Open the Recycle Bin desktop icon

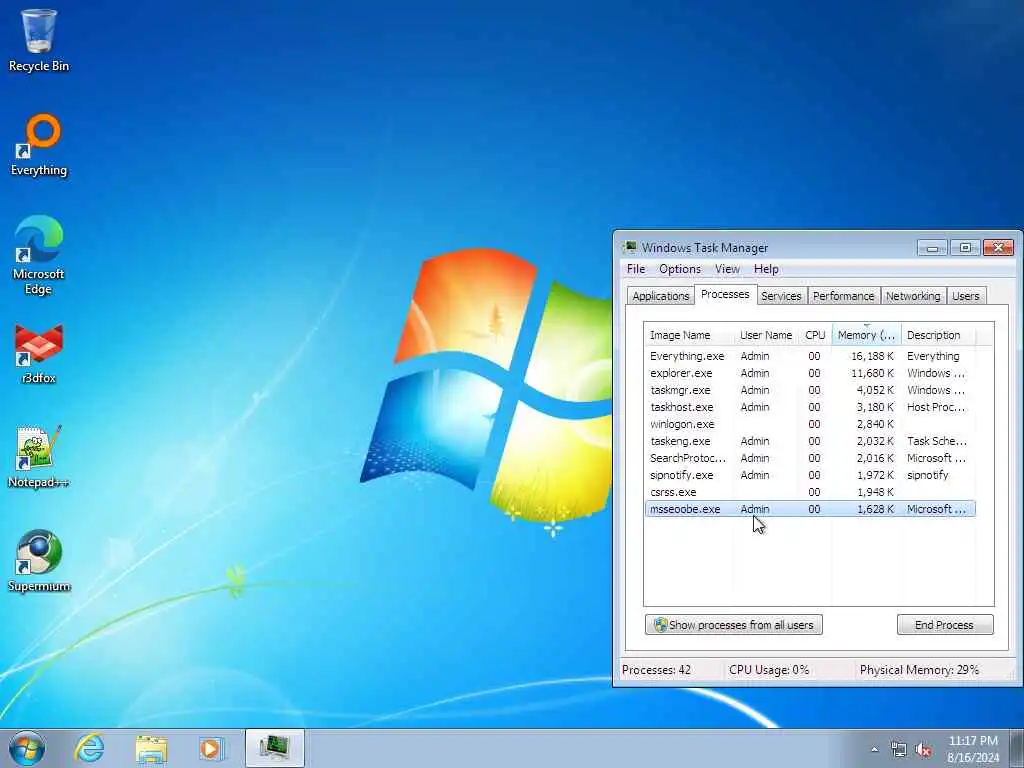pyautogui.click(x=39, y=40)
